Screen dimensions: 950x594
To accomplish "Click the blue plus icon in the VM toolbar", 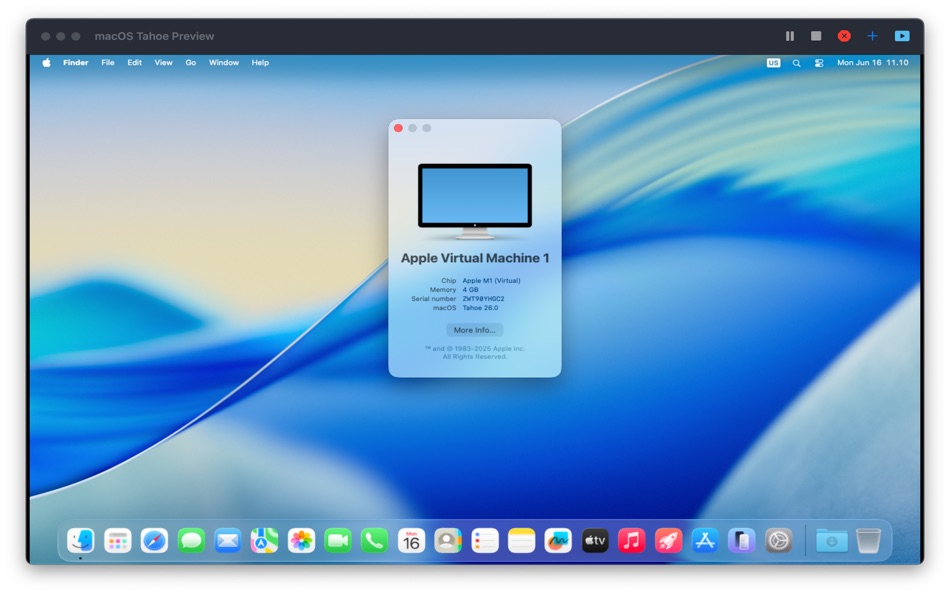I will coord(872,36).
